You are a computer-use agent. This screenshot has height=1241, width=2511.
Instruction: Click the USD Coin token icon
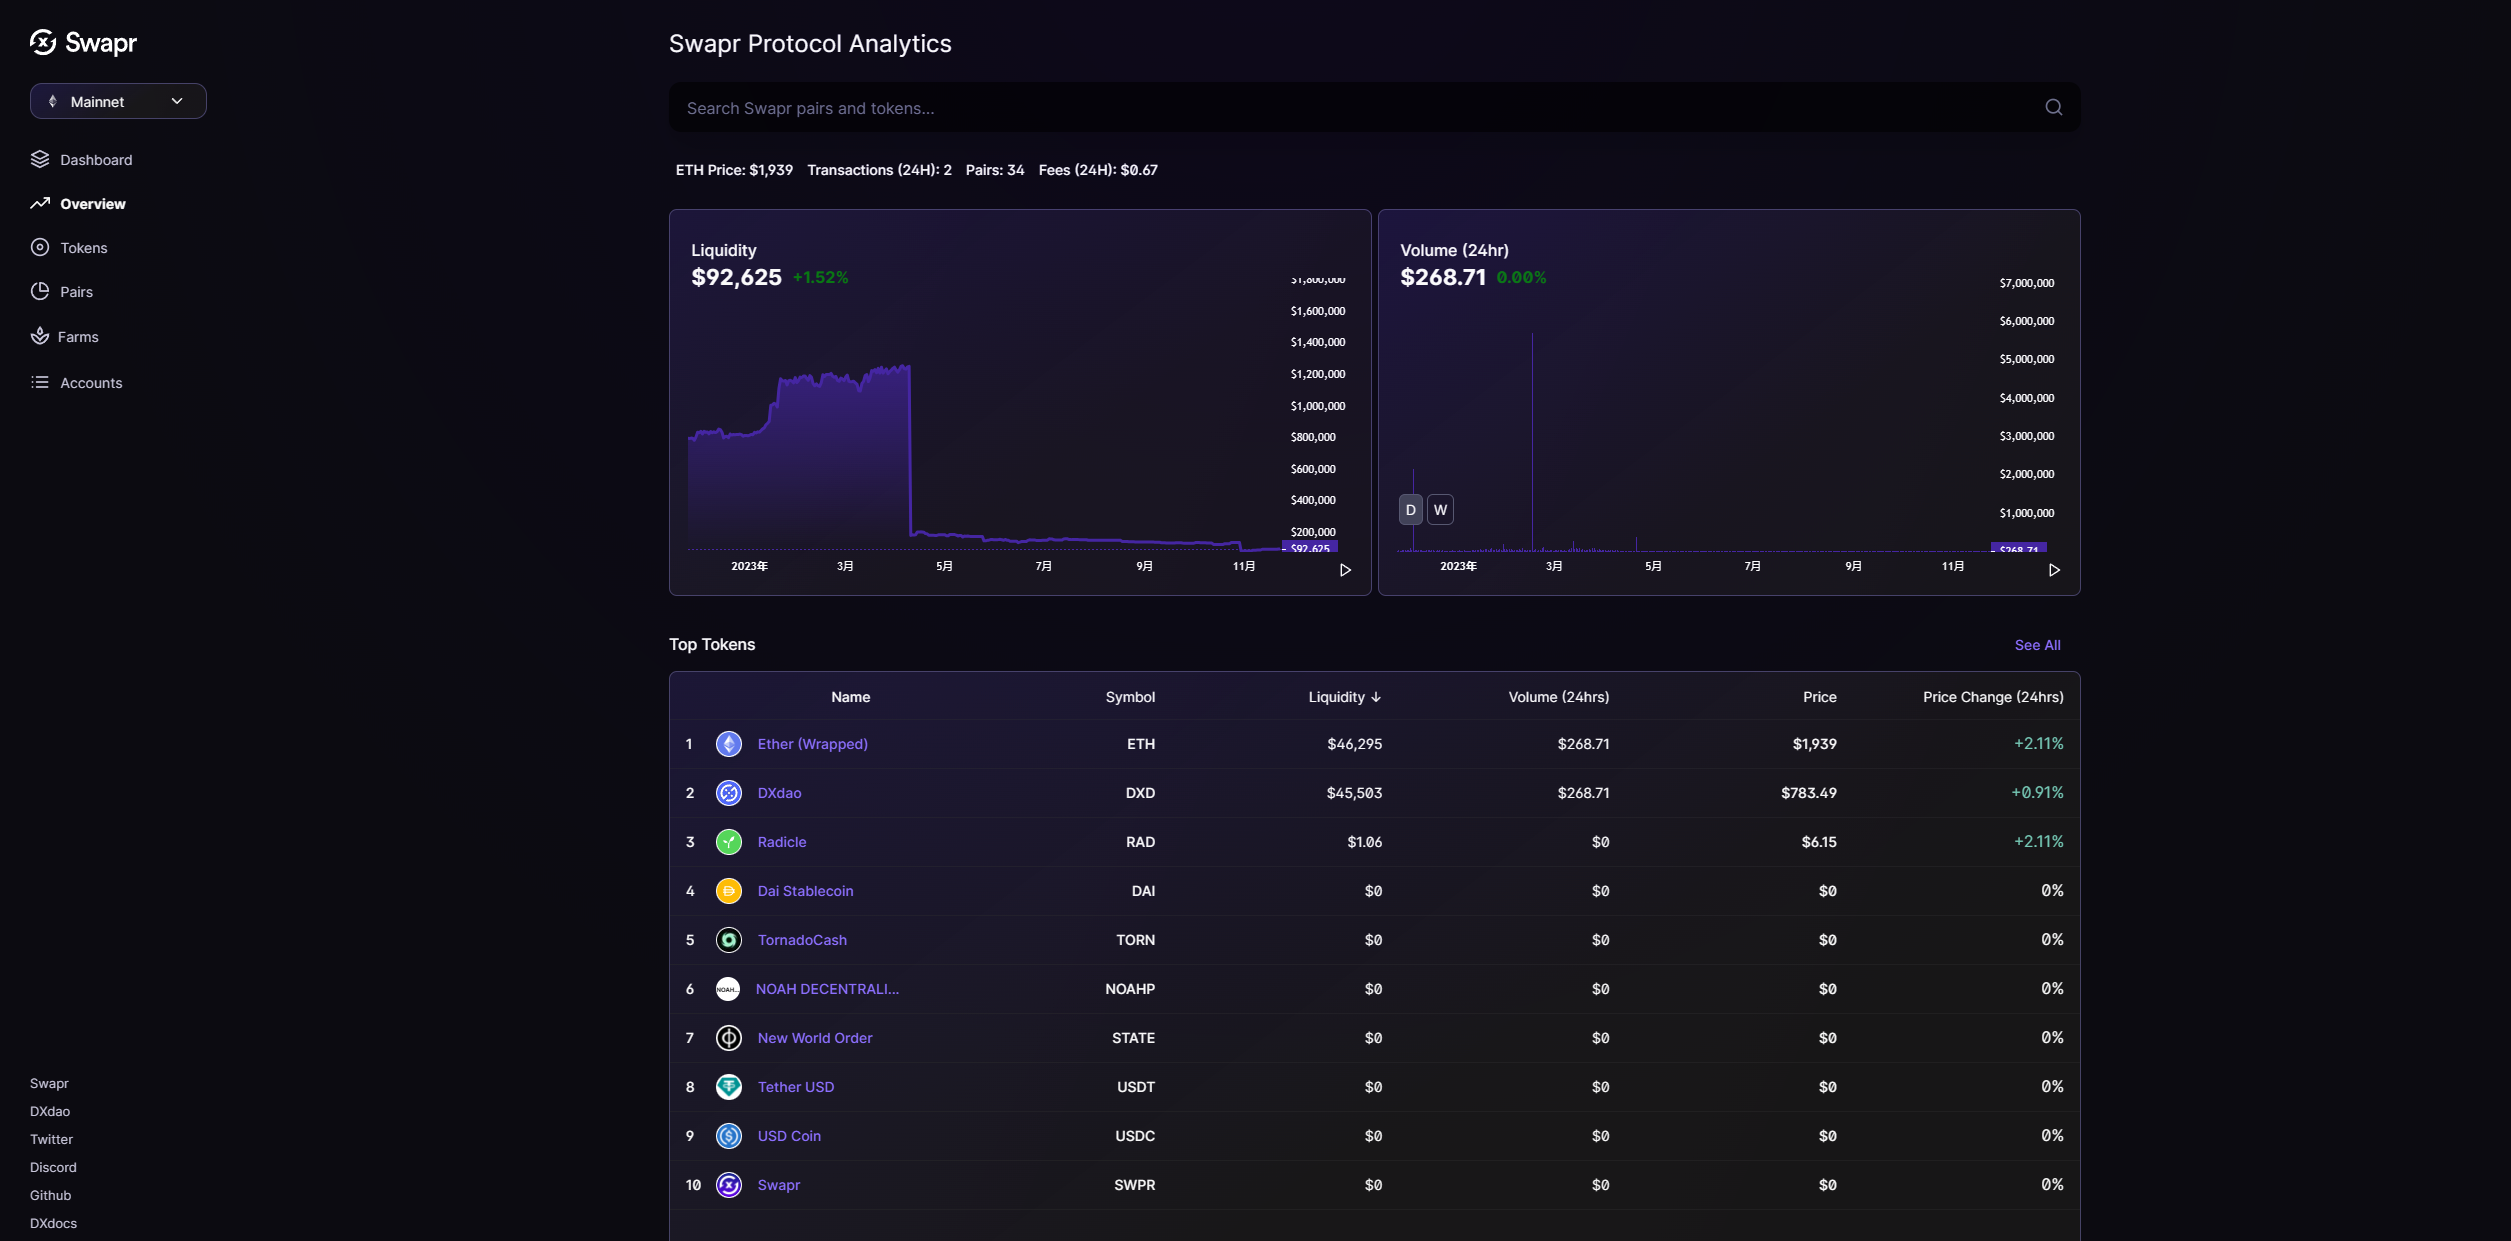[729, 1136]
